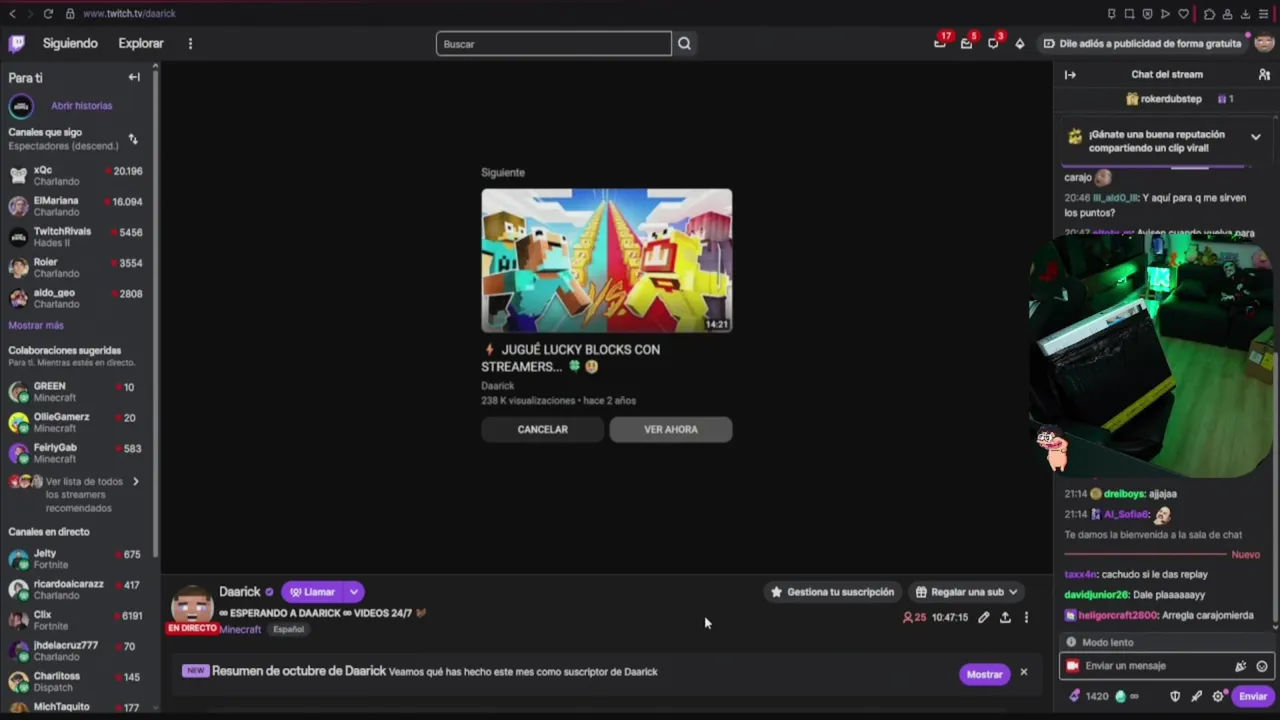Open the notifications inbox with badge 5
Image resolution: width=1280 pixels, height=720 pixels.
[x=966, y=43]
